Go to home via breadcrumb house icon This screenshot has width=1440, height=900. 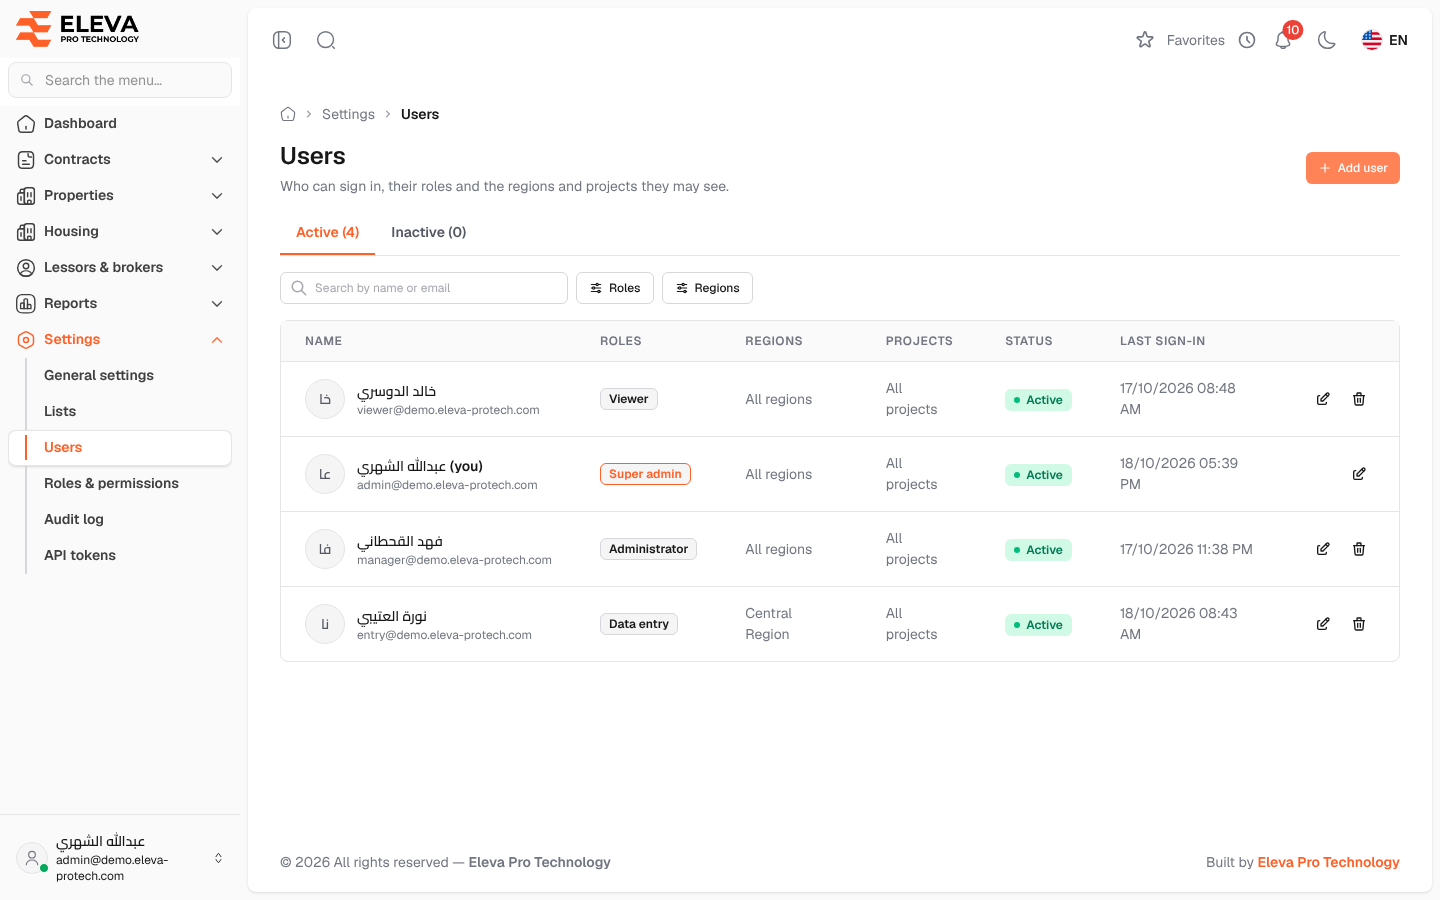tap(288, 114)
